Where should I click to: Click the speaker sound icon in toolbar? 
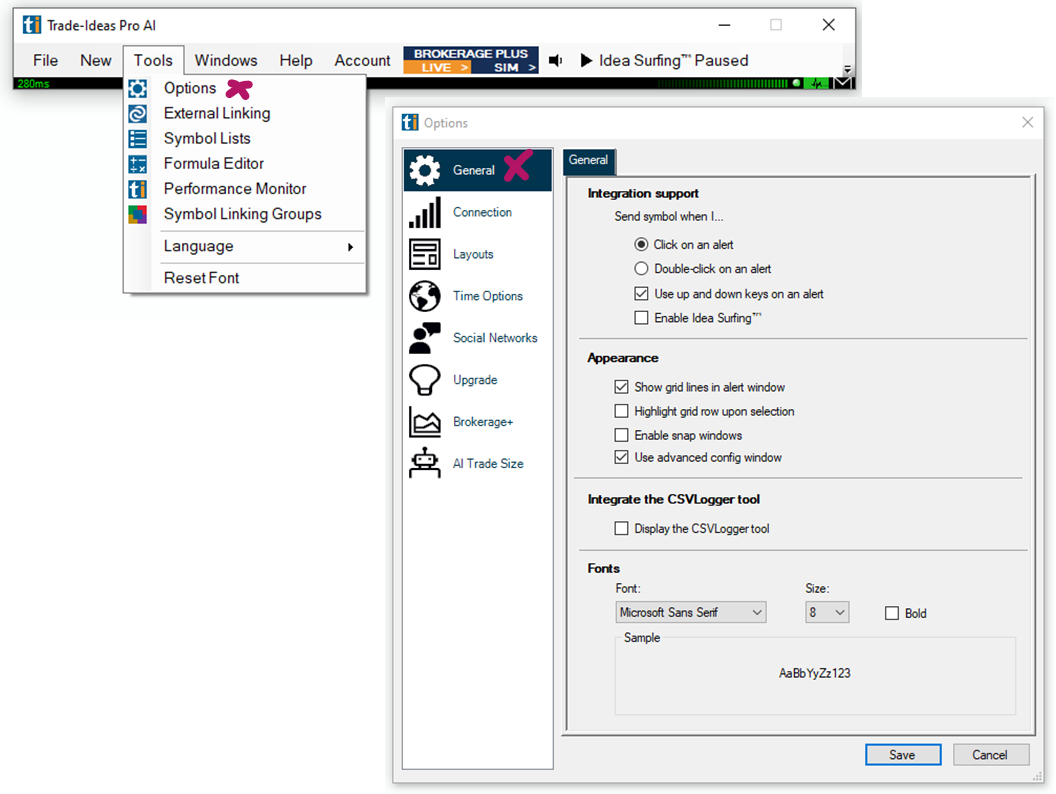click(556, 61)
